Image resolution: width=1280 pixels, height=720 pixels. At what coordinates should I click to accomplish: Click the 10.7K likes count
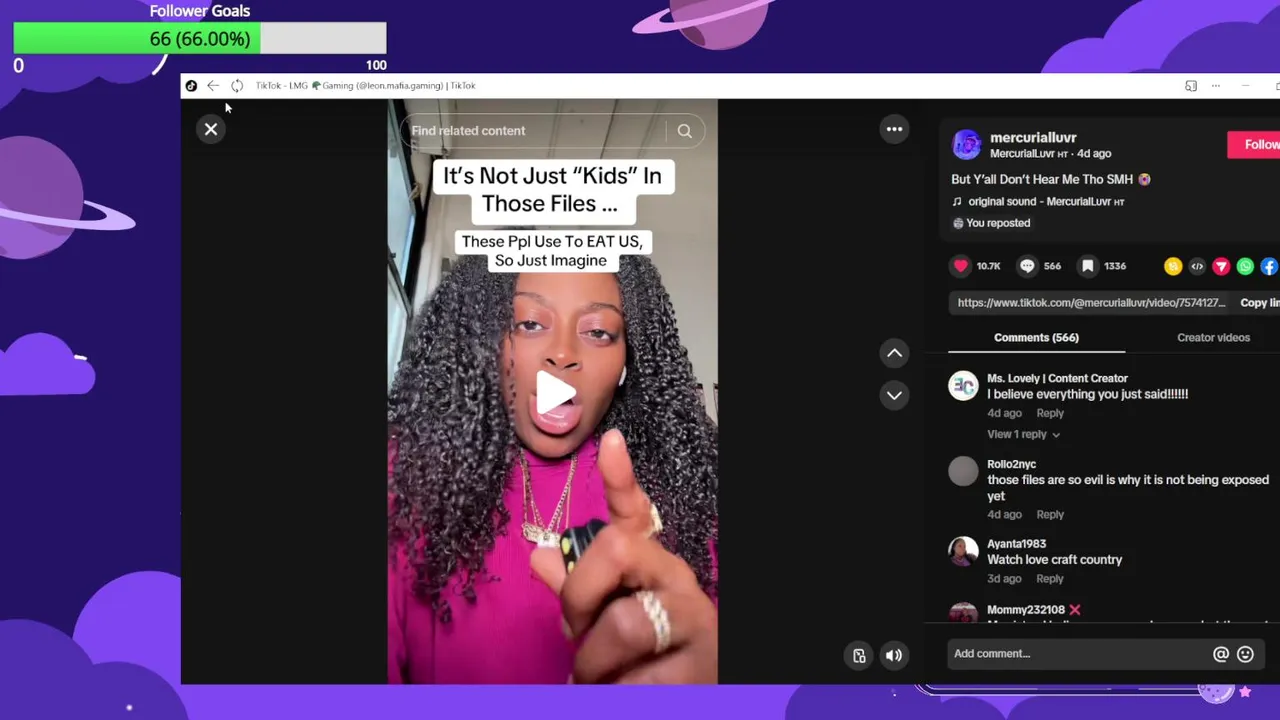click(x=988, y=266)
